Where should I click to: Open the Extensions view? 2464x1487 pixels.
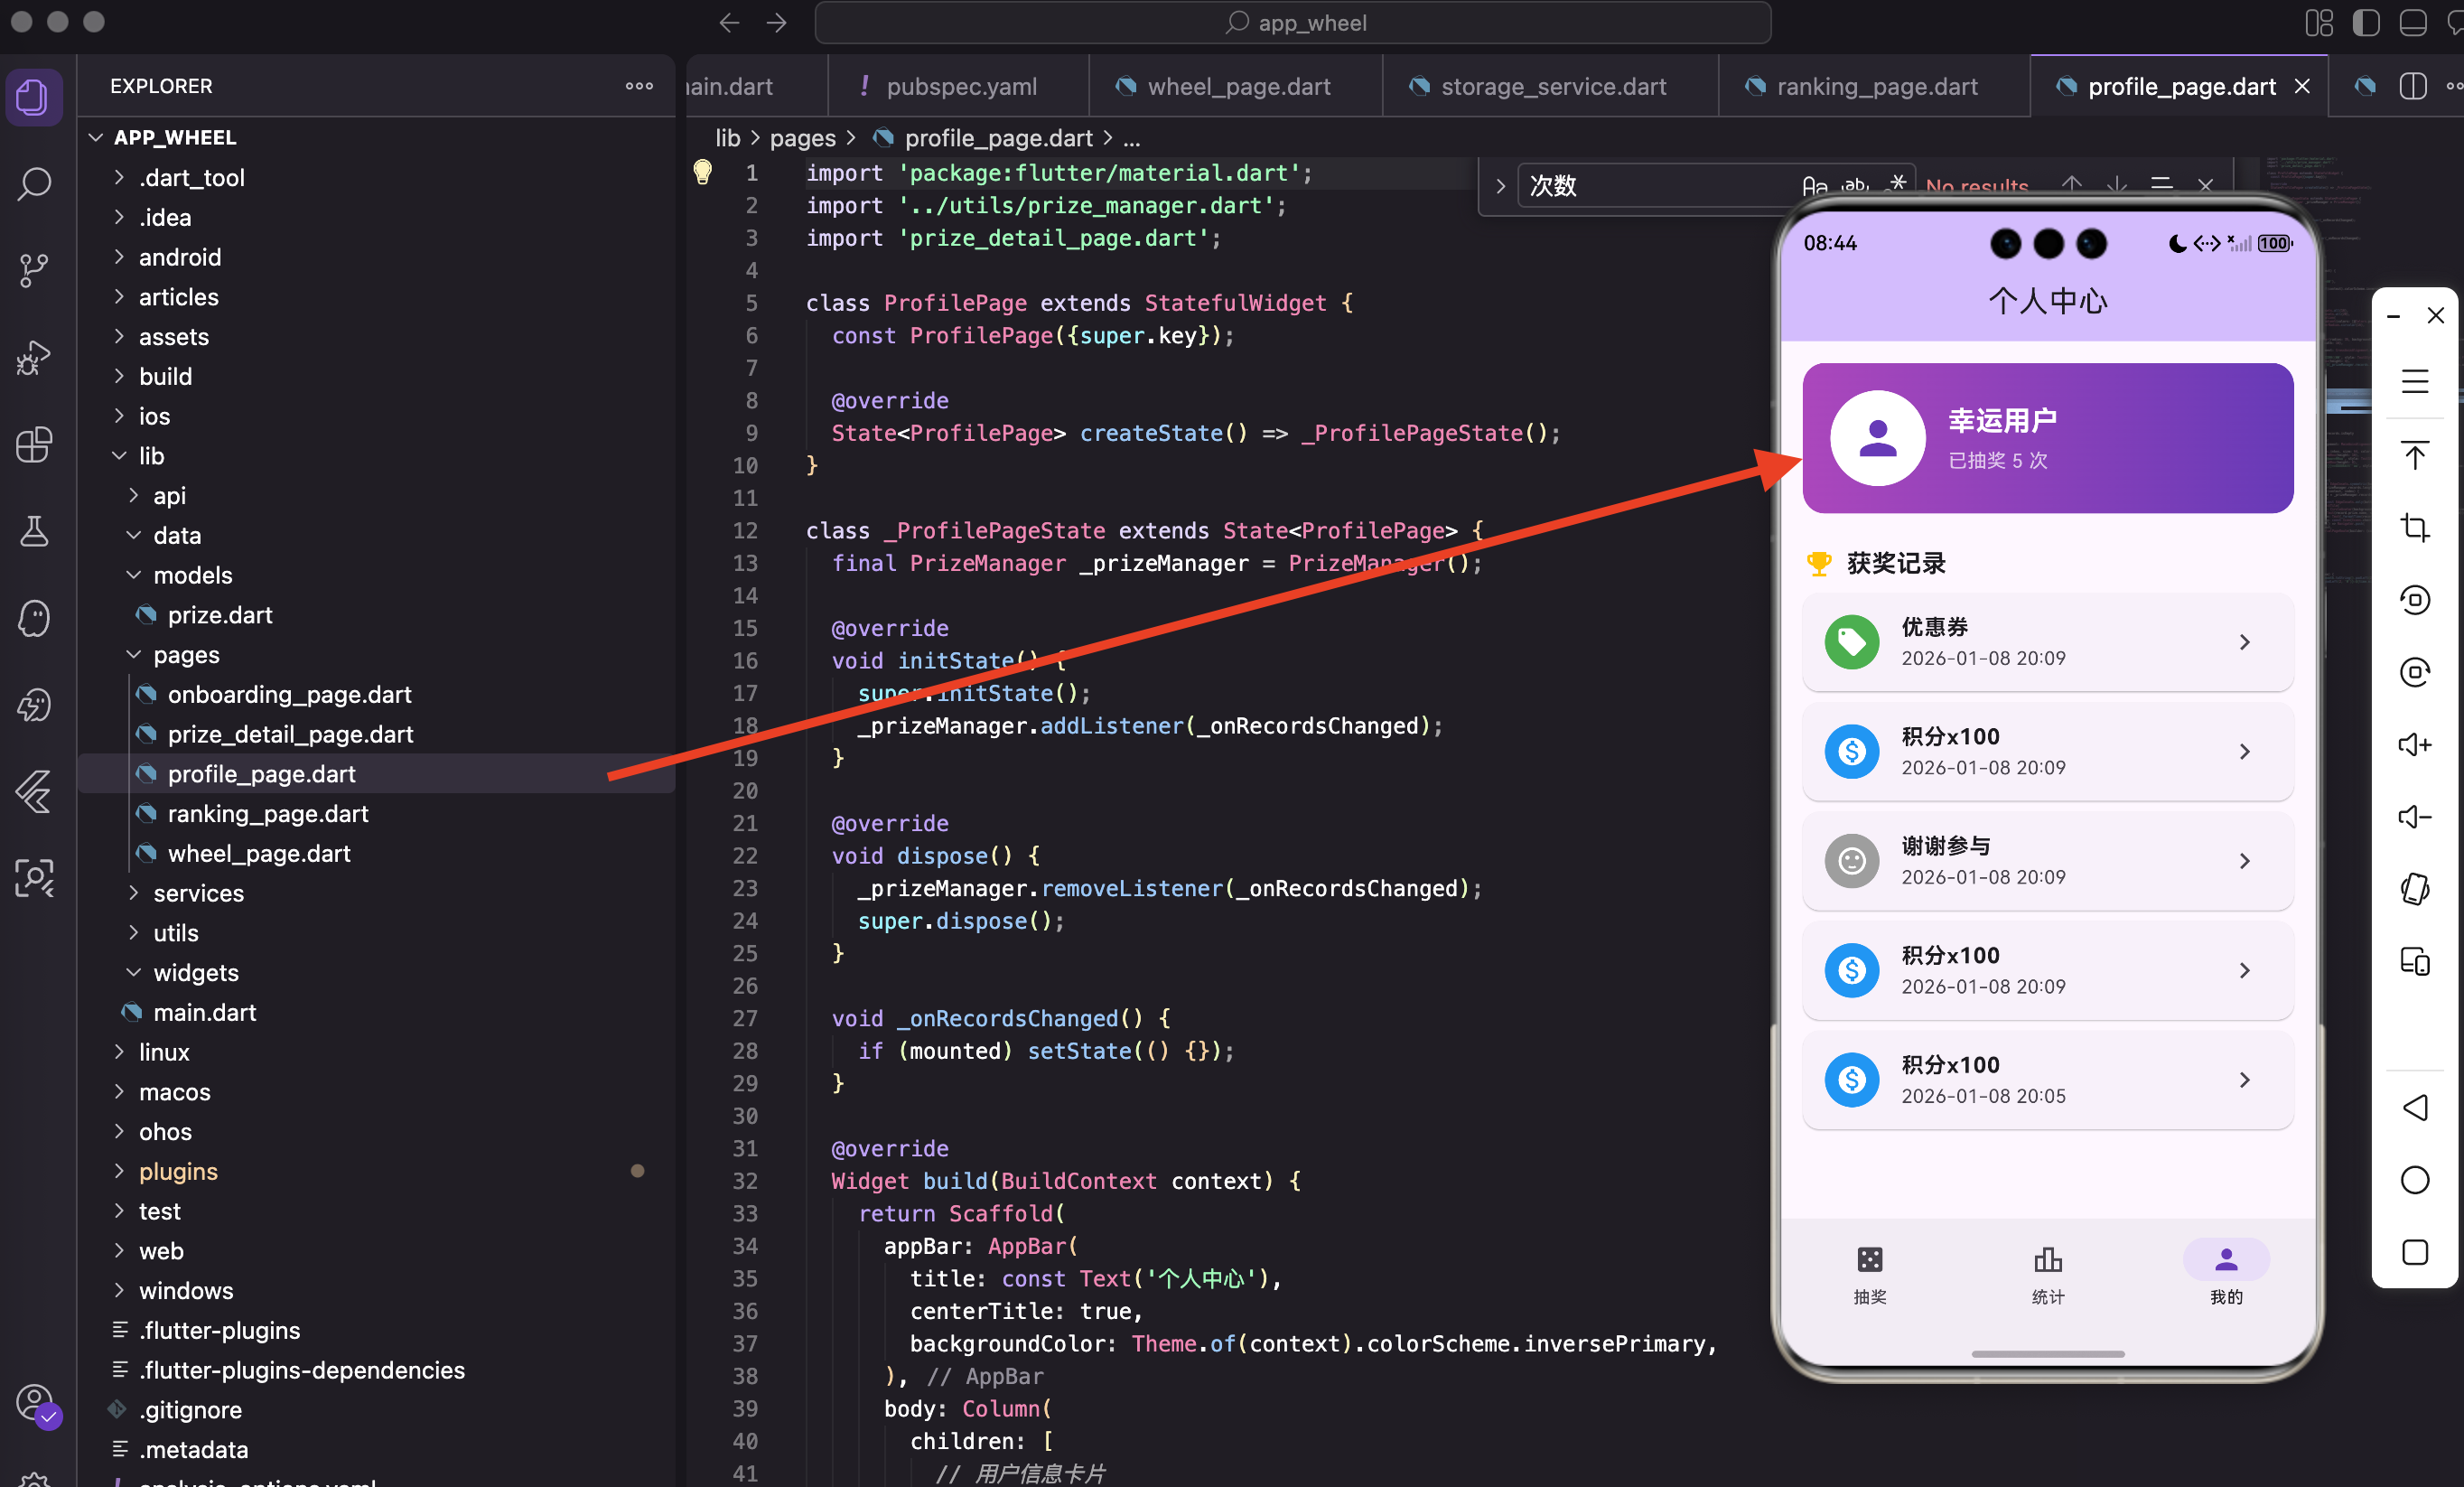(34, 444)
